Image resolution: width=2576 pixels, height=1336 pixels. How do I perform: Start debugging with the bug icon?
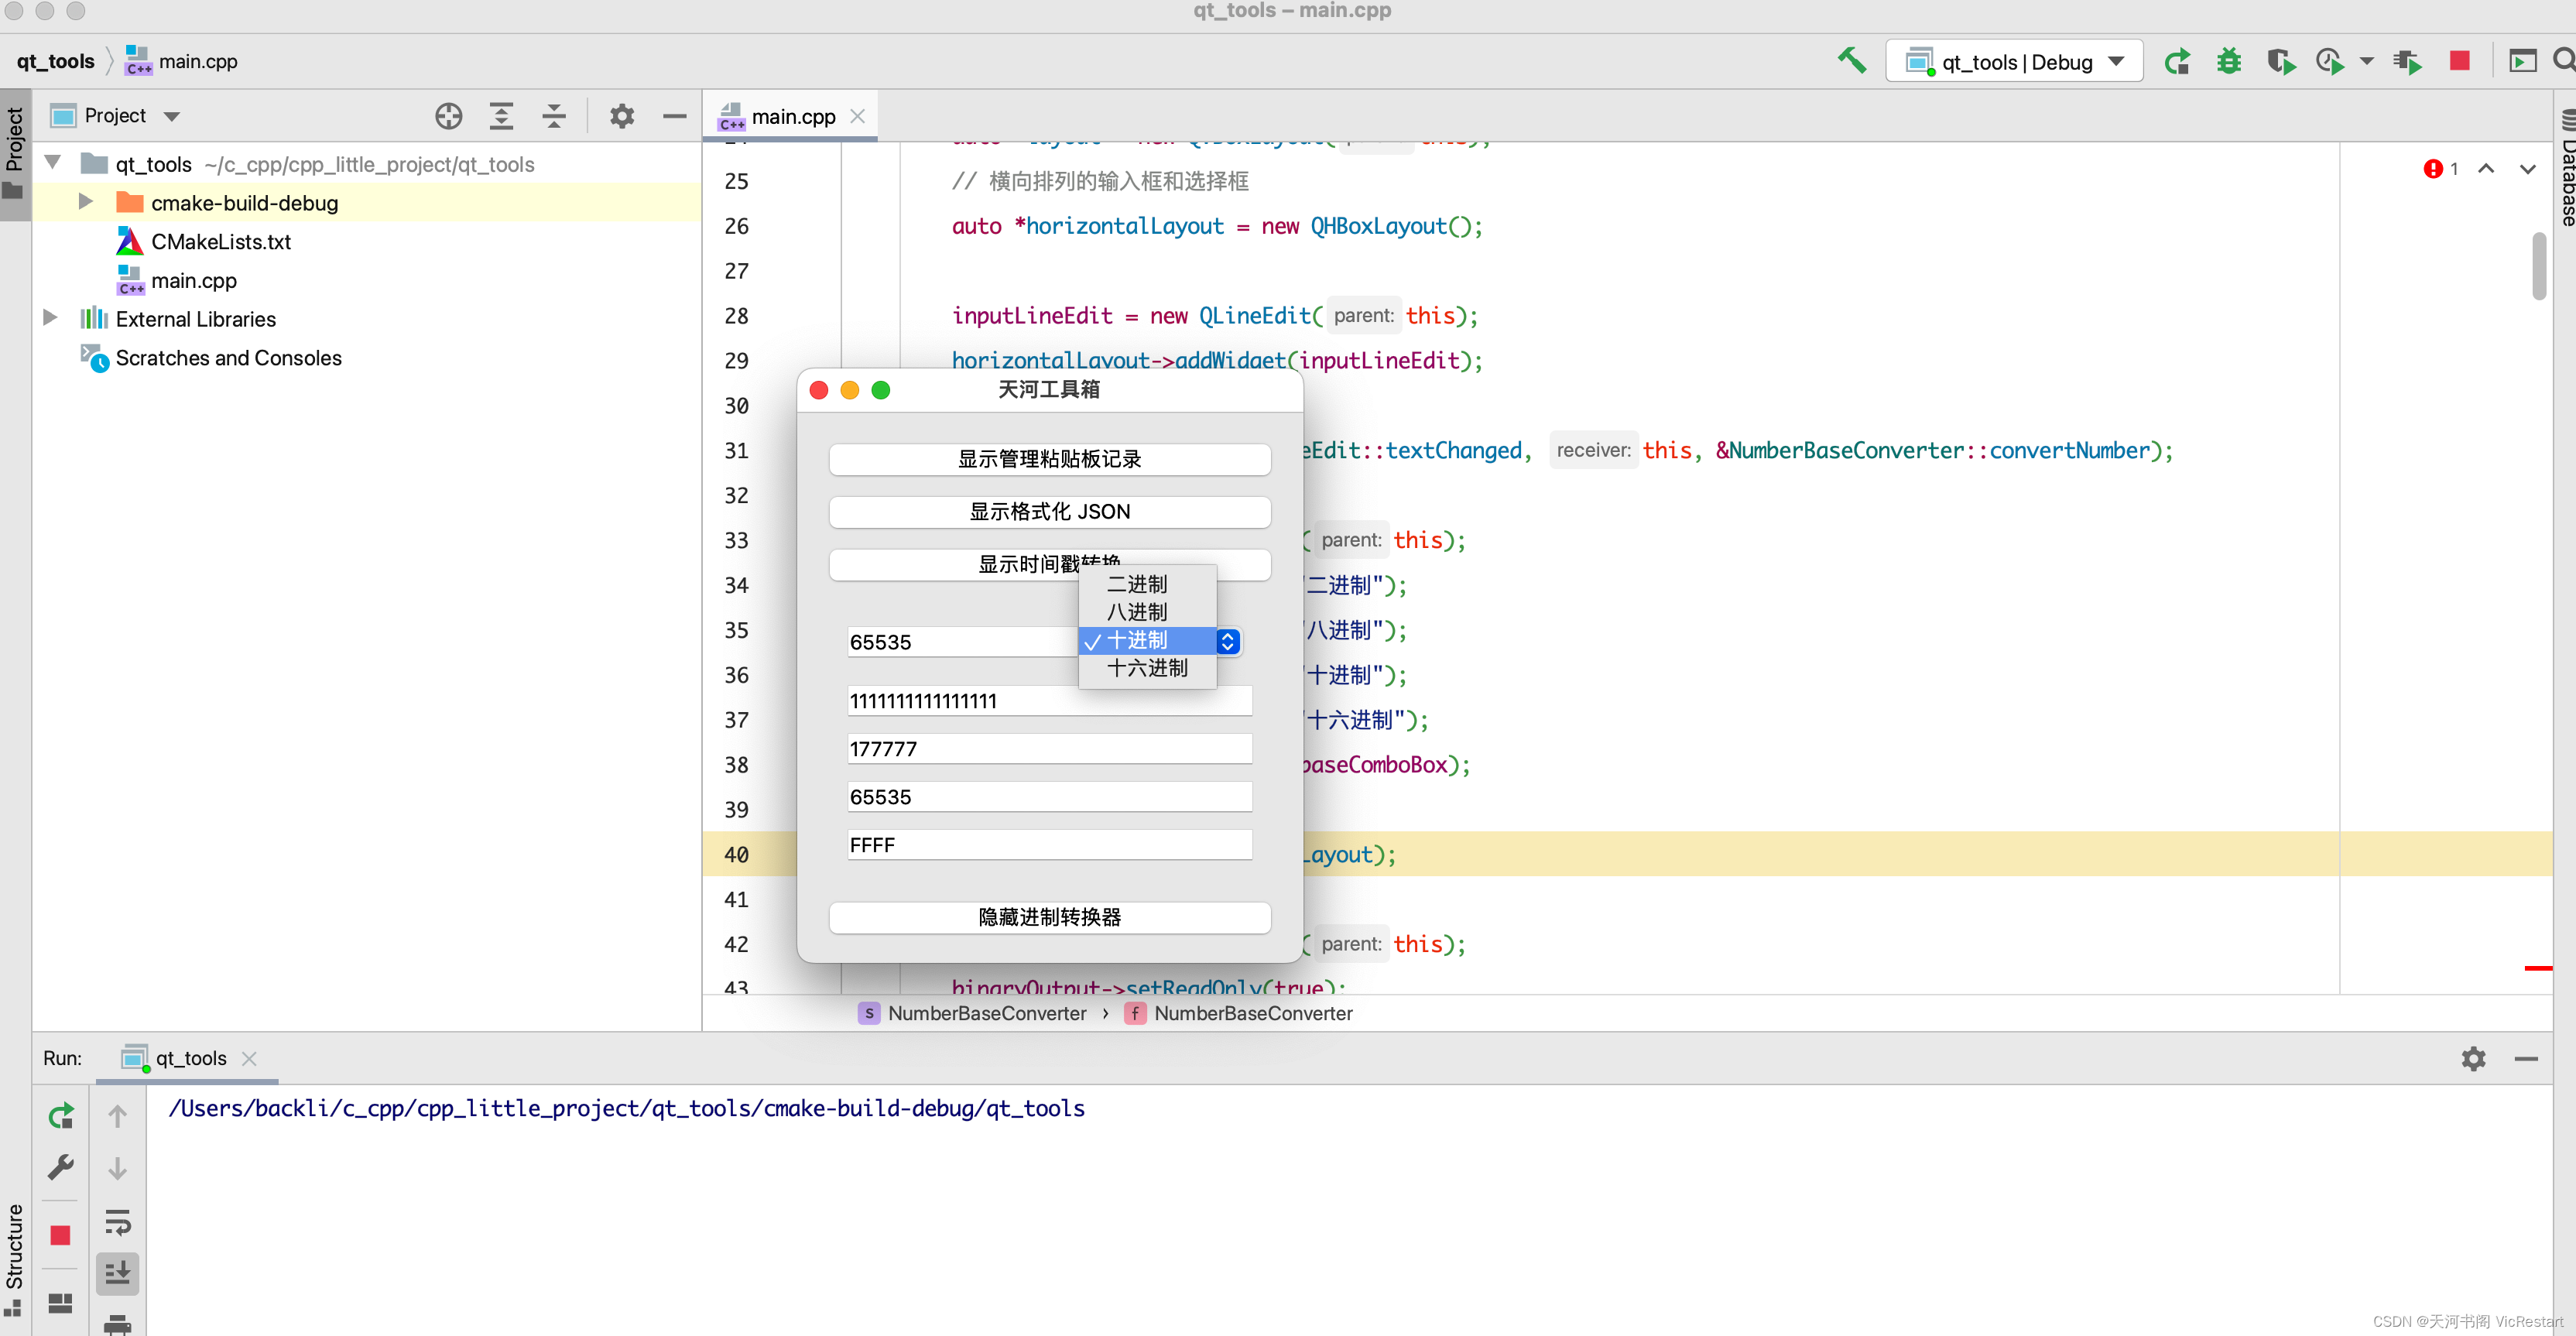coord(2228,62)
